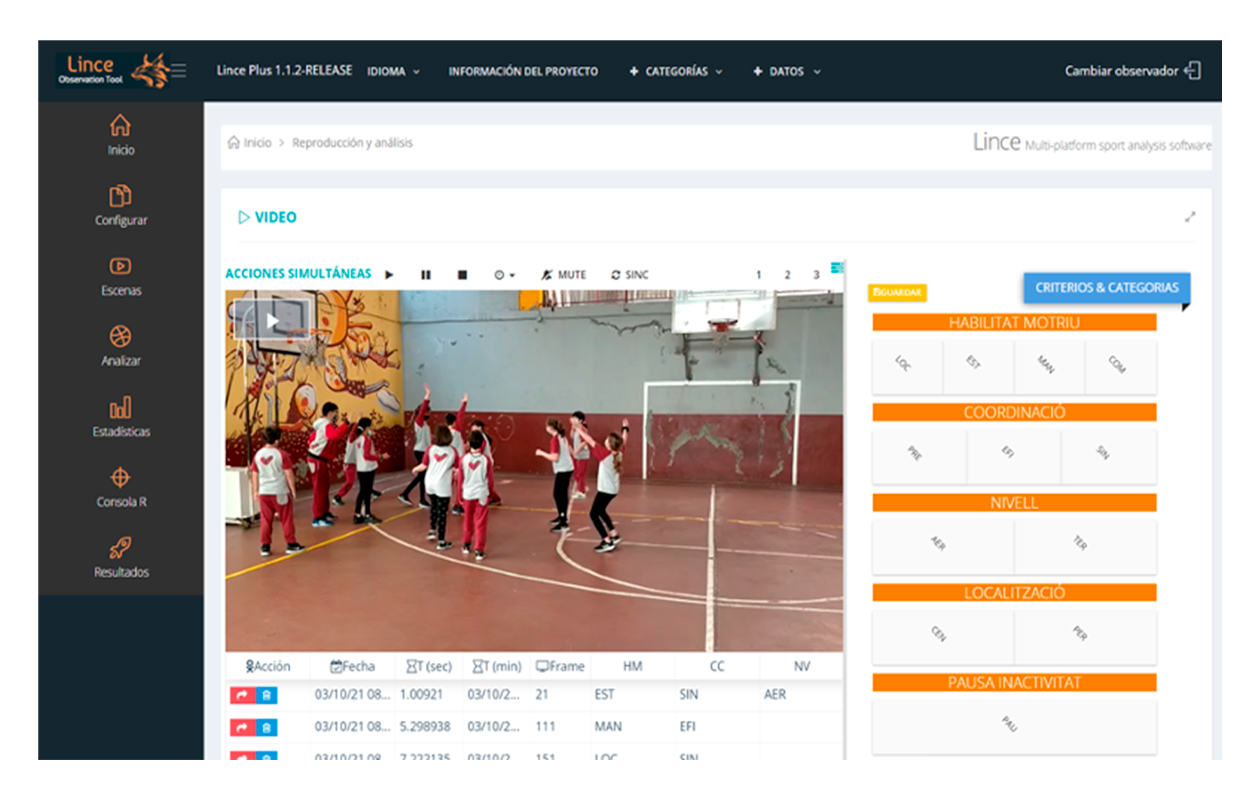Toggle the LOC category under Habilitat Motriu
The width and height of the screenshot is (1260, 800).
tap(907, 367)
